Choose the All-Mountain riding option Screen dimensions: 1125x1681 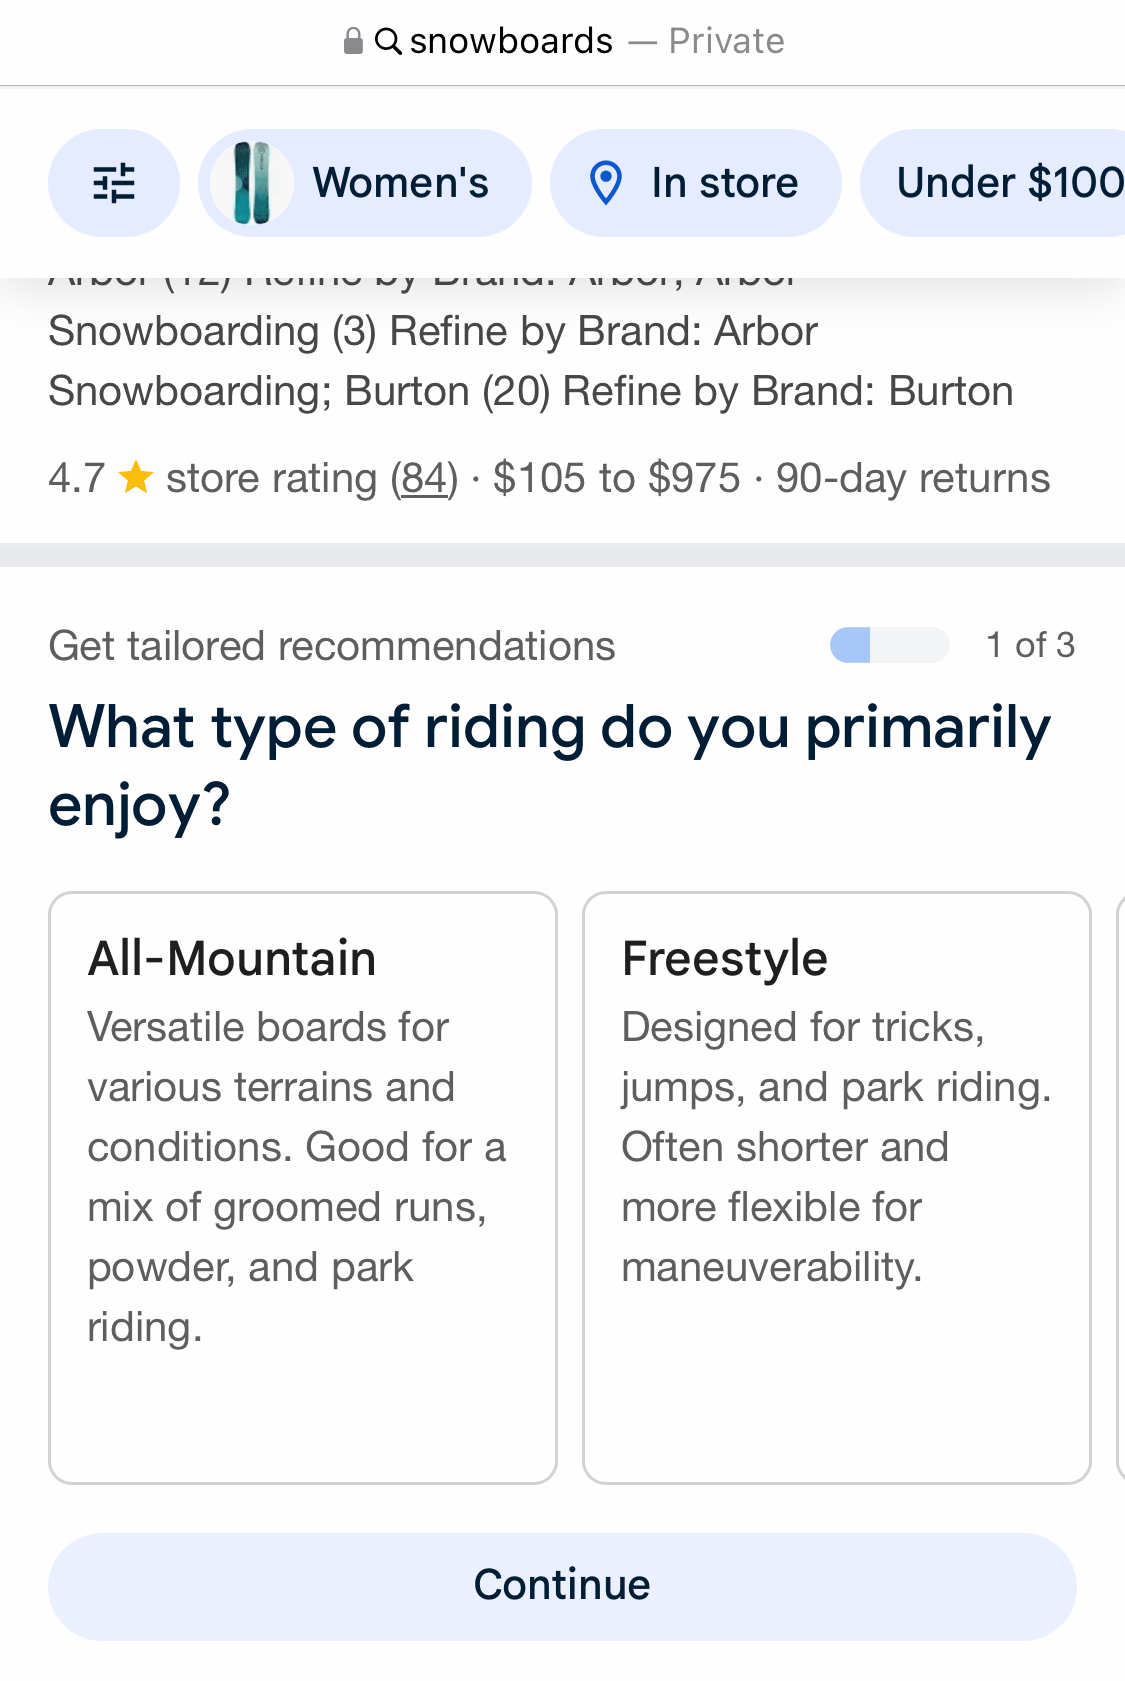tap(303, 1187)
